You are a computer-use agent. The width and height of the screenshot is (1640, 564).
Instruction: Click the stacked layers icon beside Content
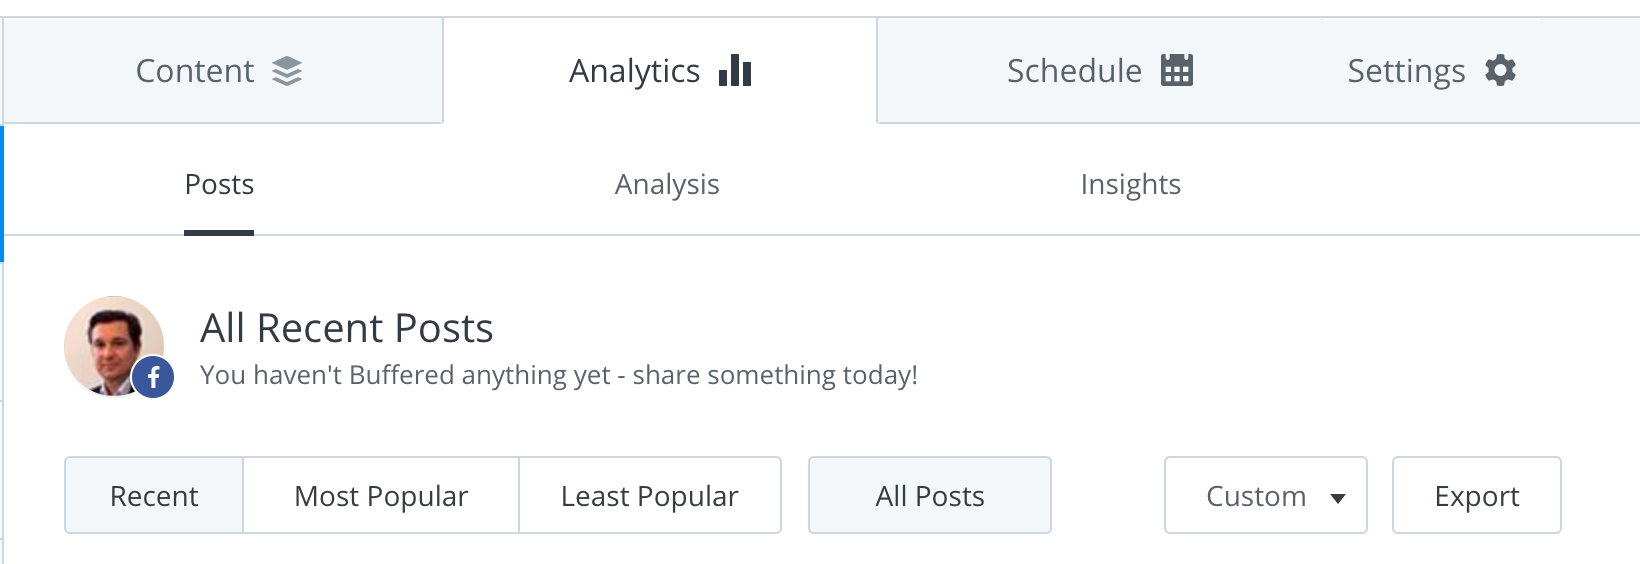coord(287,71)
